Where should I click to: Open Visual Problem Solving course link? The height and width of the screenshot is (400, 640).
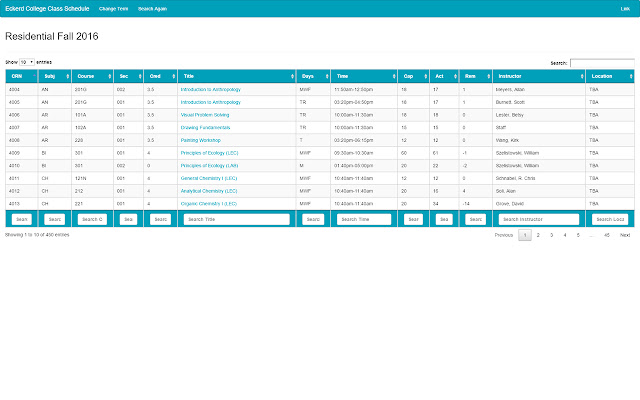pyautogui.click(x=205, y=115)
